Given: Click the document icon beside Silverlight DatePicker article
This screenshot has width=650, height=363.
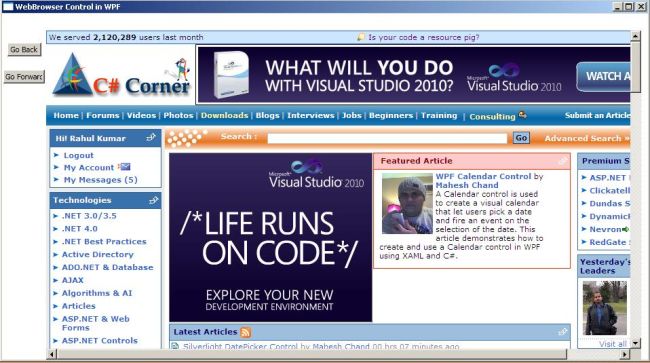Looking at the screenshot, I should coord(175,346).
